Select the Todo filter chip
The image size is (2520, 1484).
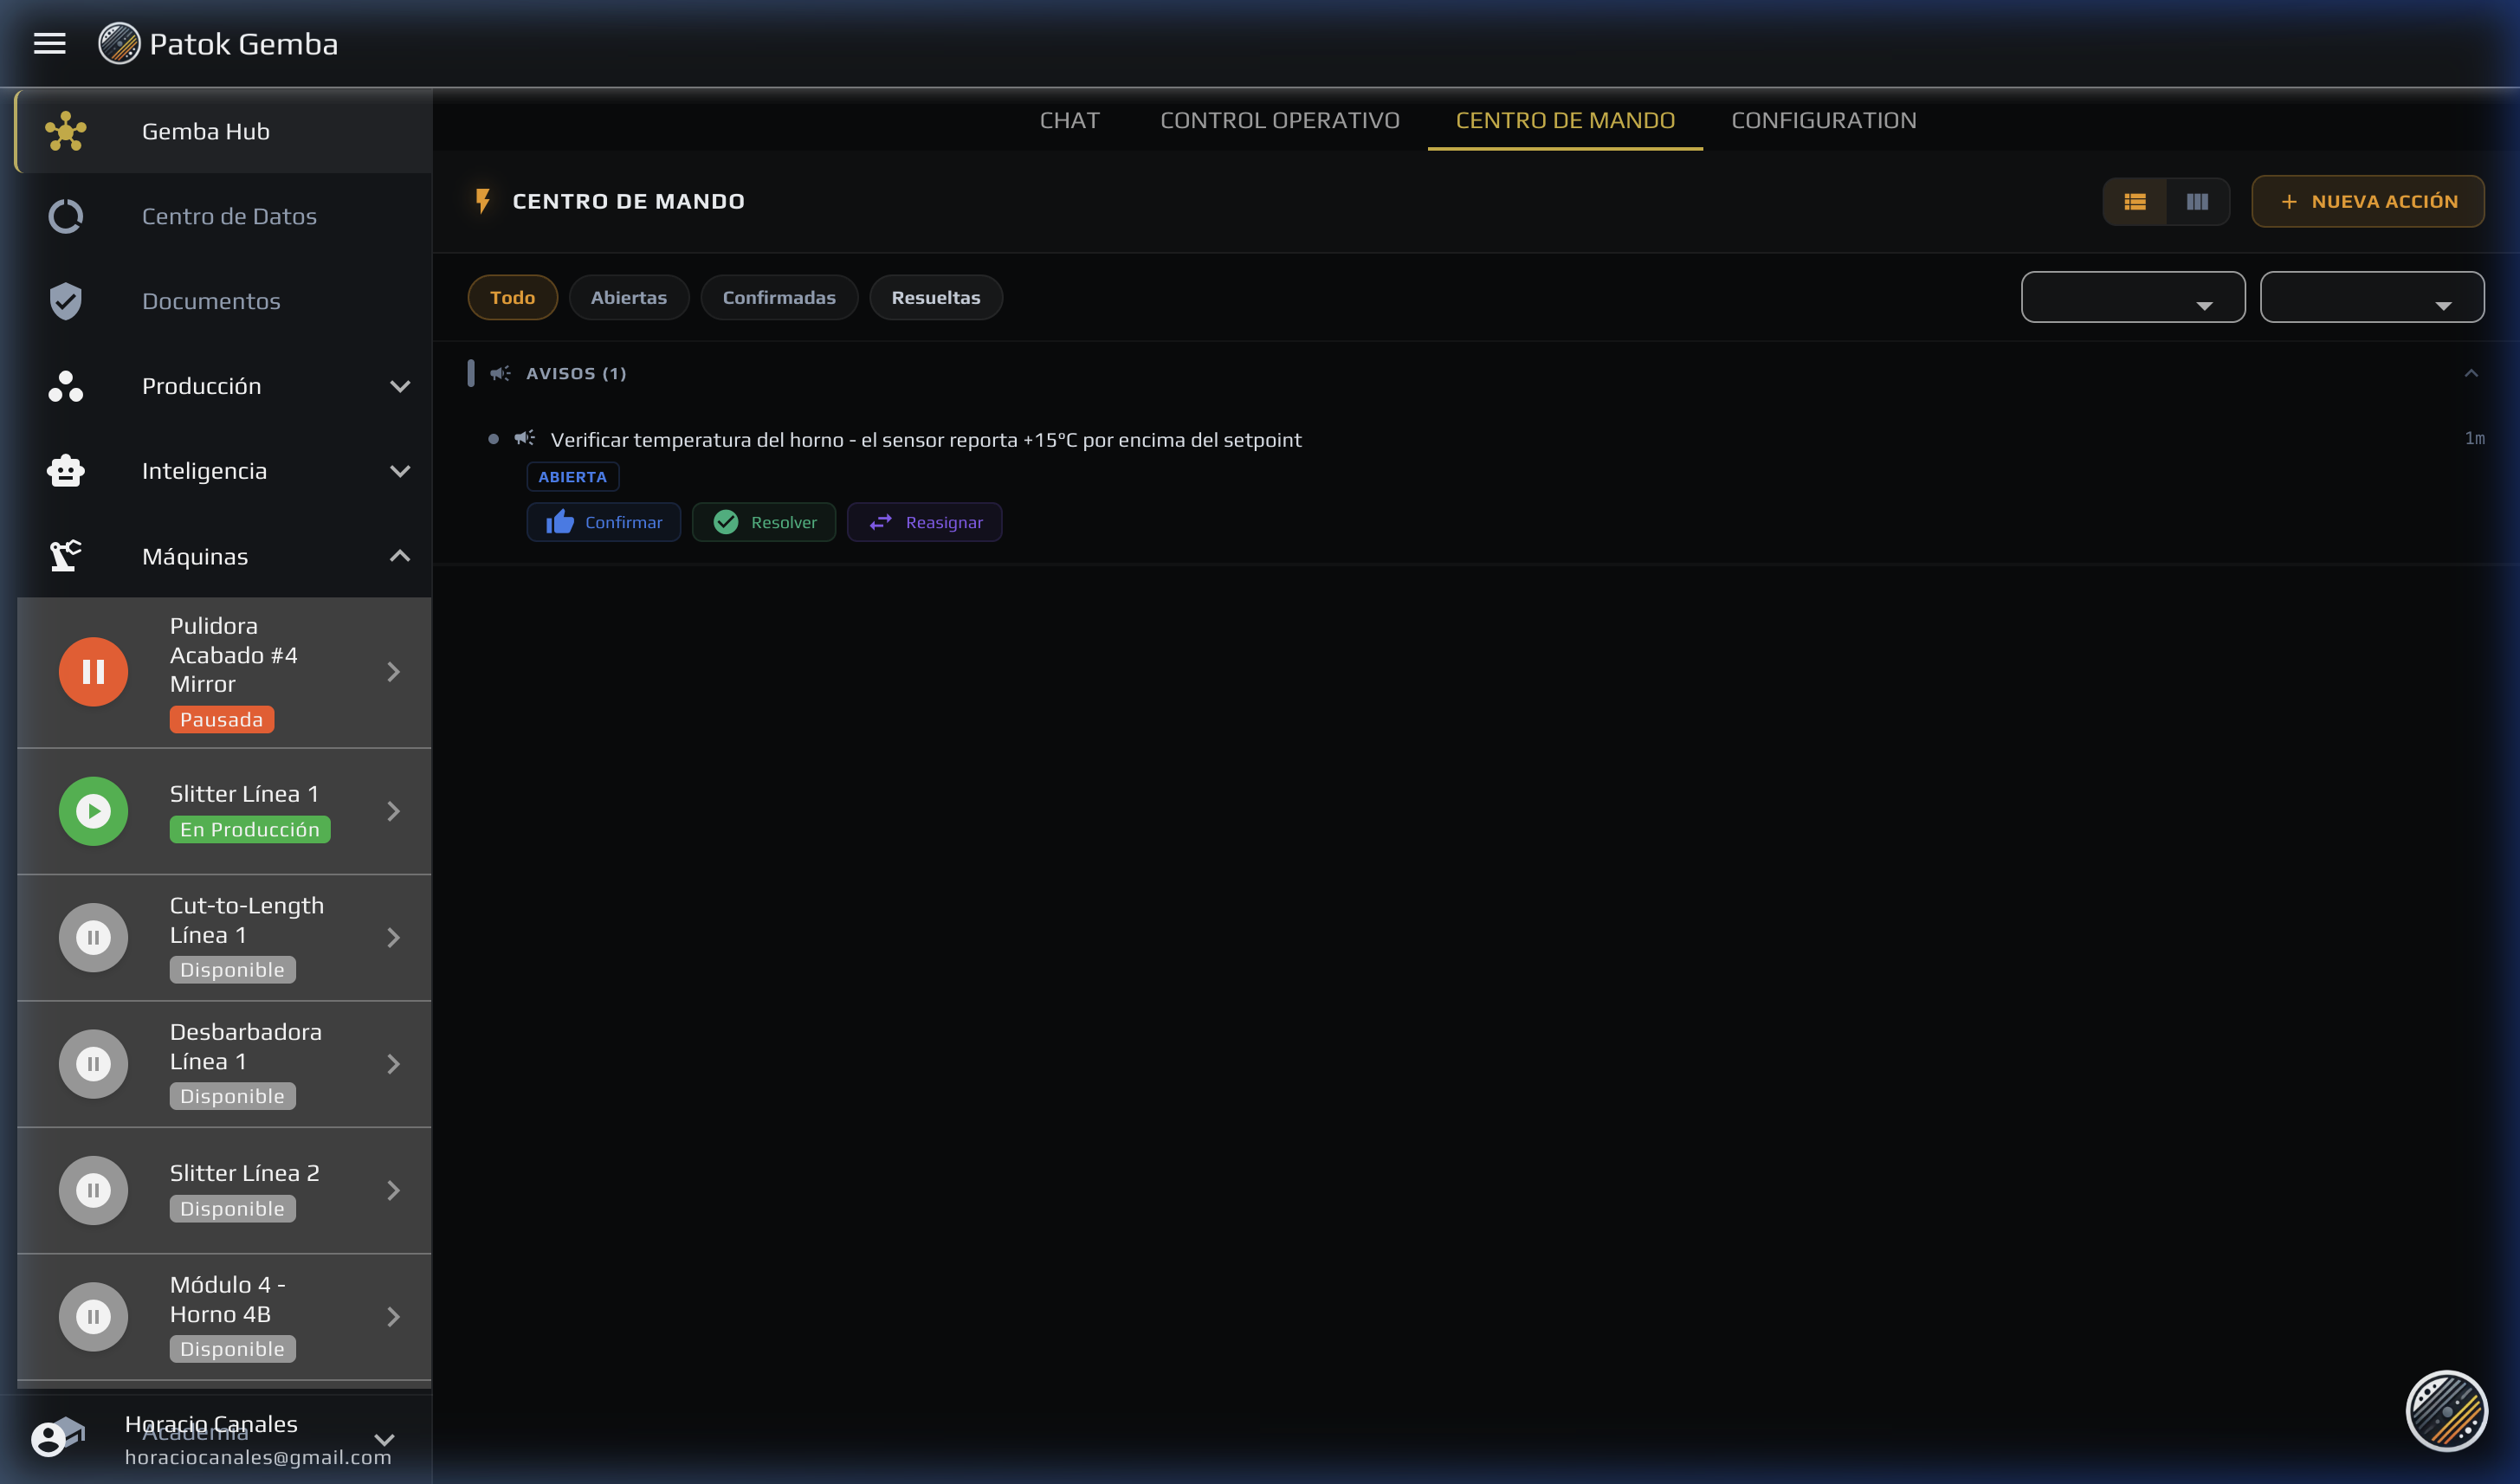tap(512, 298)
